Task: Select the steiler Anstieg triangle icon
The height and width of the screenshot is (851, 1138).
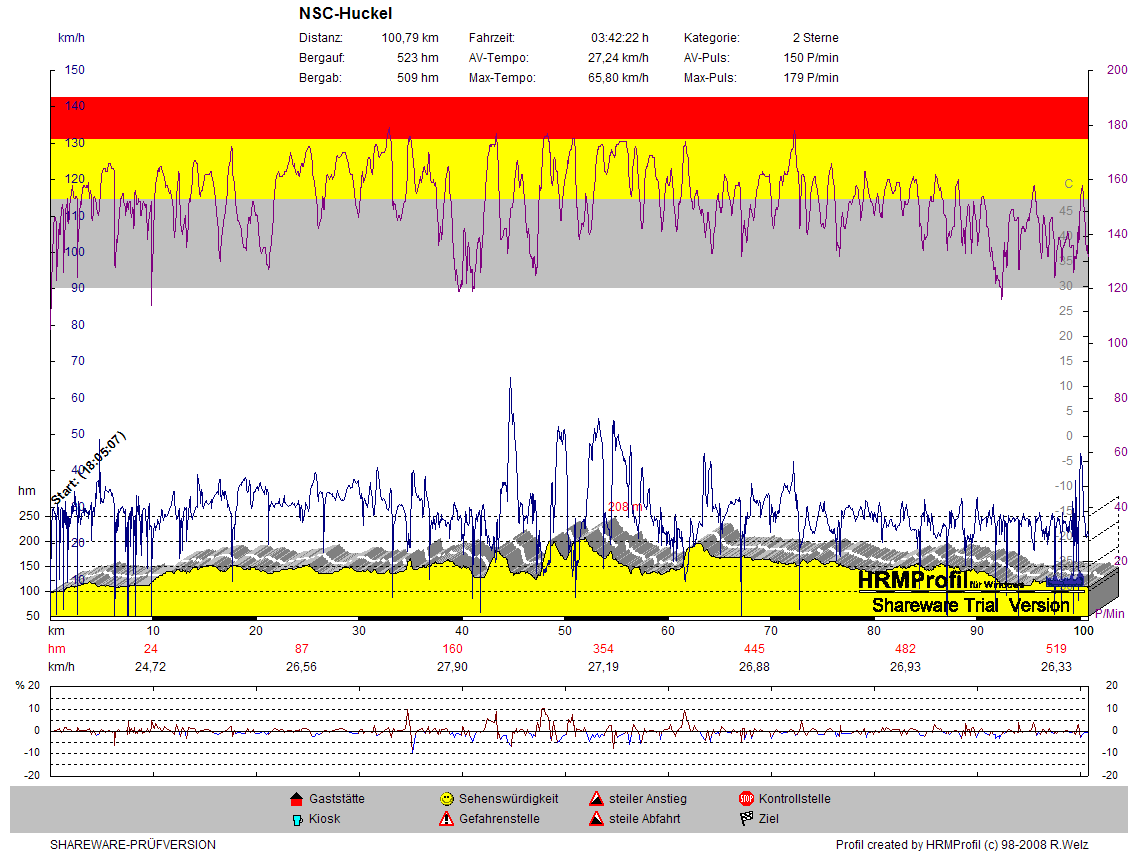Action: coord(596,799)
